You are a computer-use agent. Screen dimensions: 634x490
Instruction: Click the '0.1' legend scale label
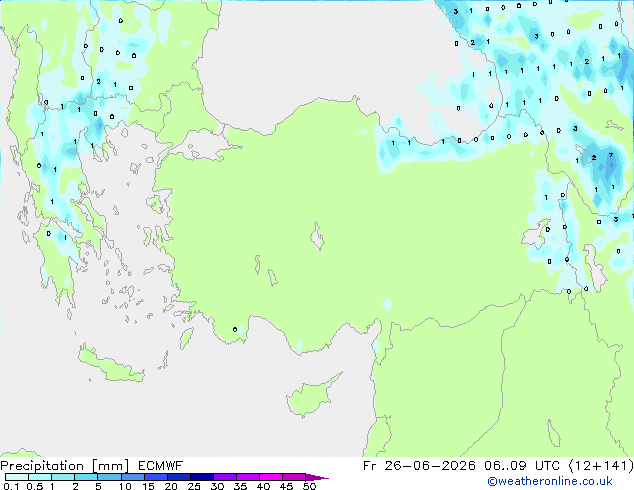click(x=11, y=486)
